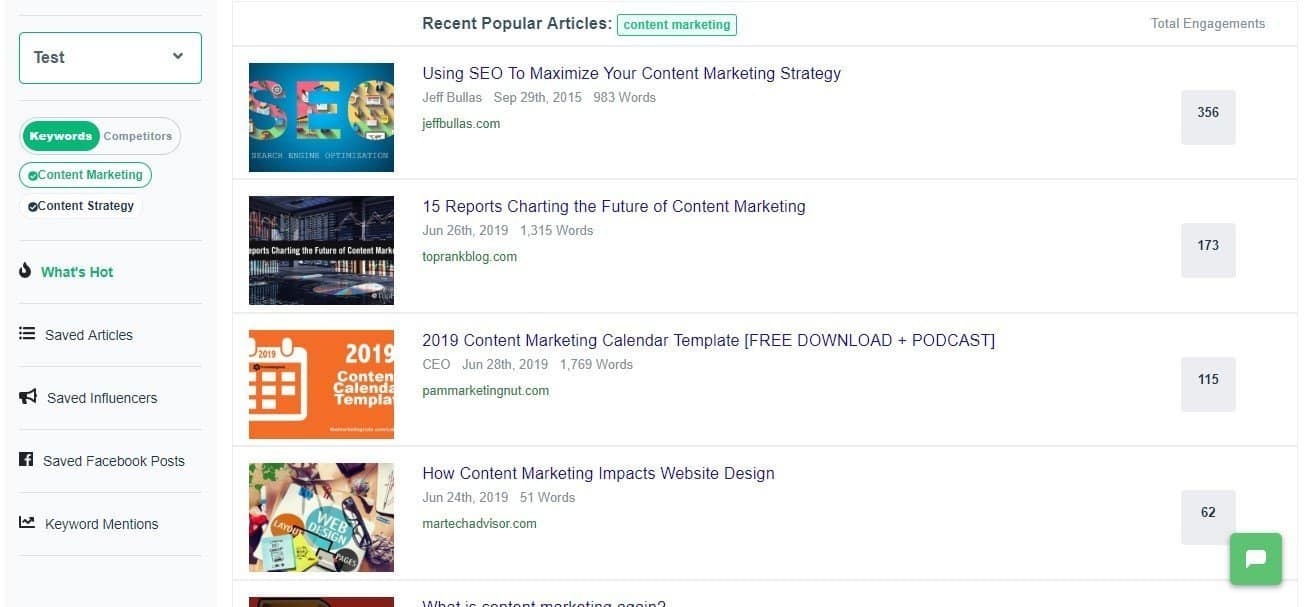Click the 356 engagements counter
This screenshot has height=607, width=1310.
pos(1208,113)
